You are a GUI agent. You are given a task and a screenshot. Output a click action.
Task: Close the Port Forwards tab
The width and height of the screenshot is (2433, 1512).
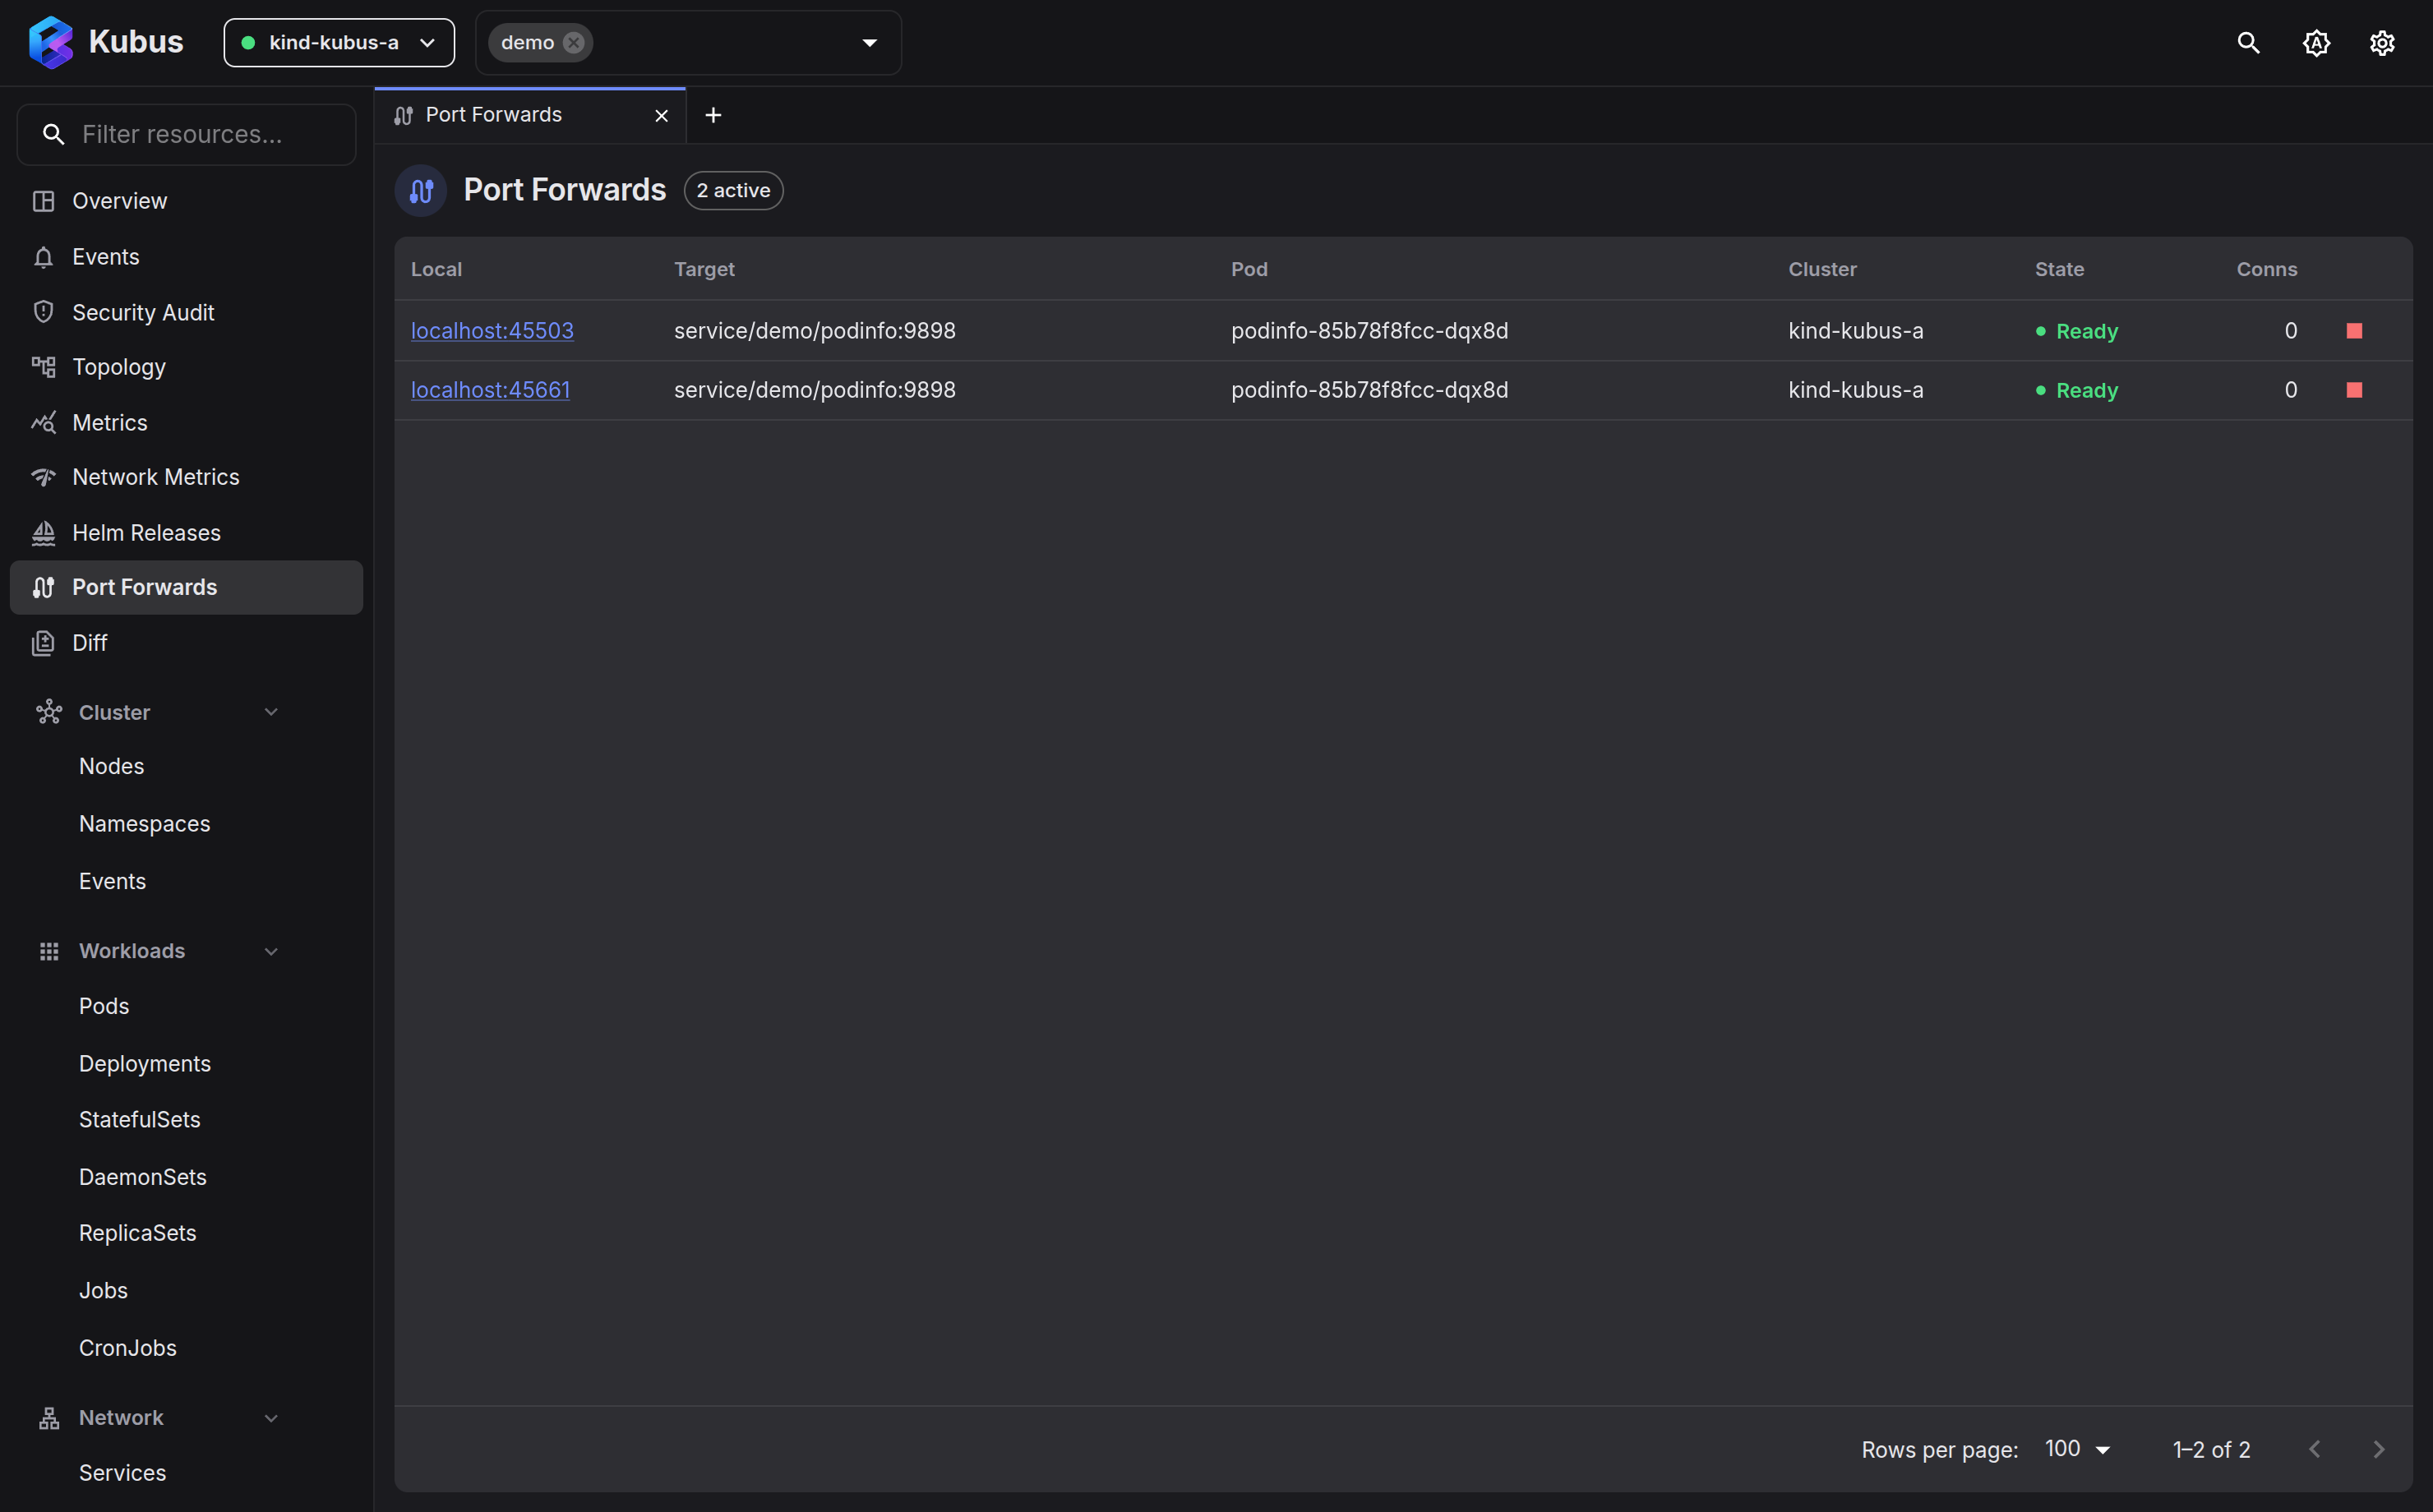[661, 116]
